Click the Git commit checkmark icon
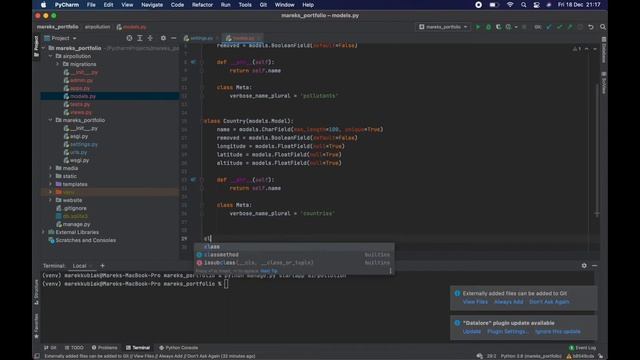640x360 pixels. pyautogui.click(x=560, y=27)
